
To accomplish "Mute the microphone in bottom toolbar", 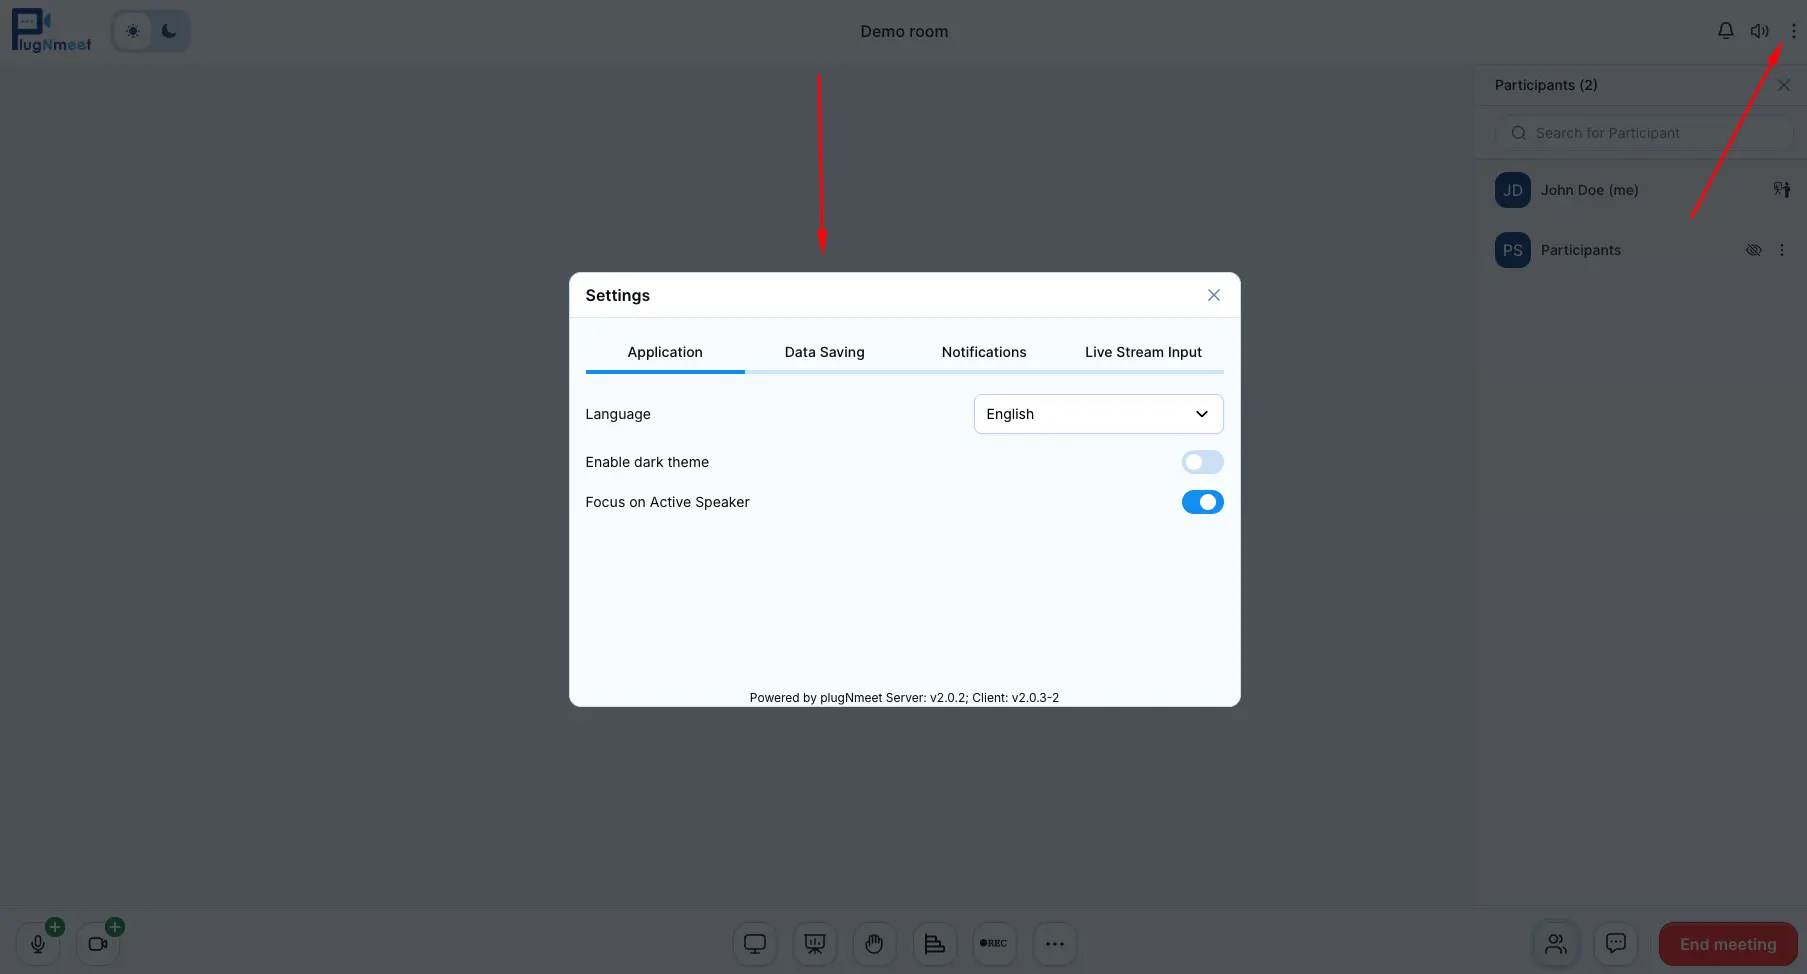I will pos(38,943).
